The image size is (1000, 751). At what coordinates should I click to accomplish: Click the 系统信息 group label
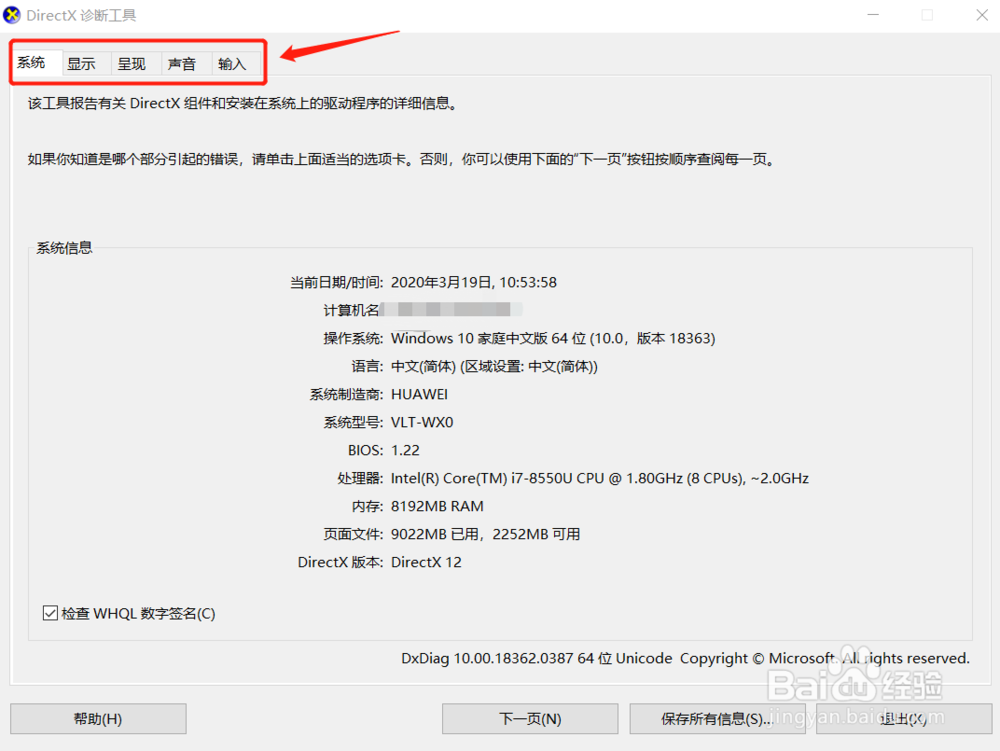tap(64, 248)
